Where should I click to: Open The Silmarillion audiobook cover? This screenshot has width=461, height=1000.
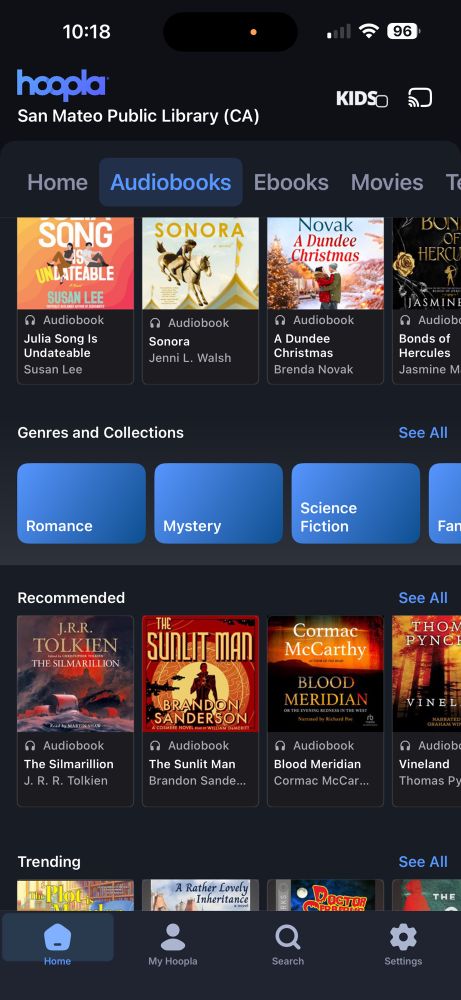click(x=75, y=673)
